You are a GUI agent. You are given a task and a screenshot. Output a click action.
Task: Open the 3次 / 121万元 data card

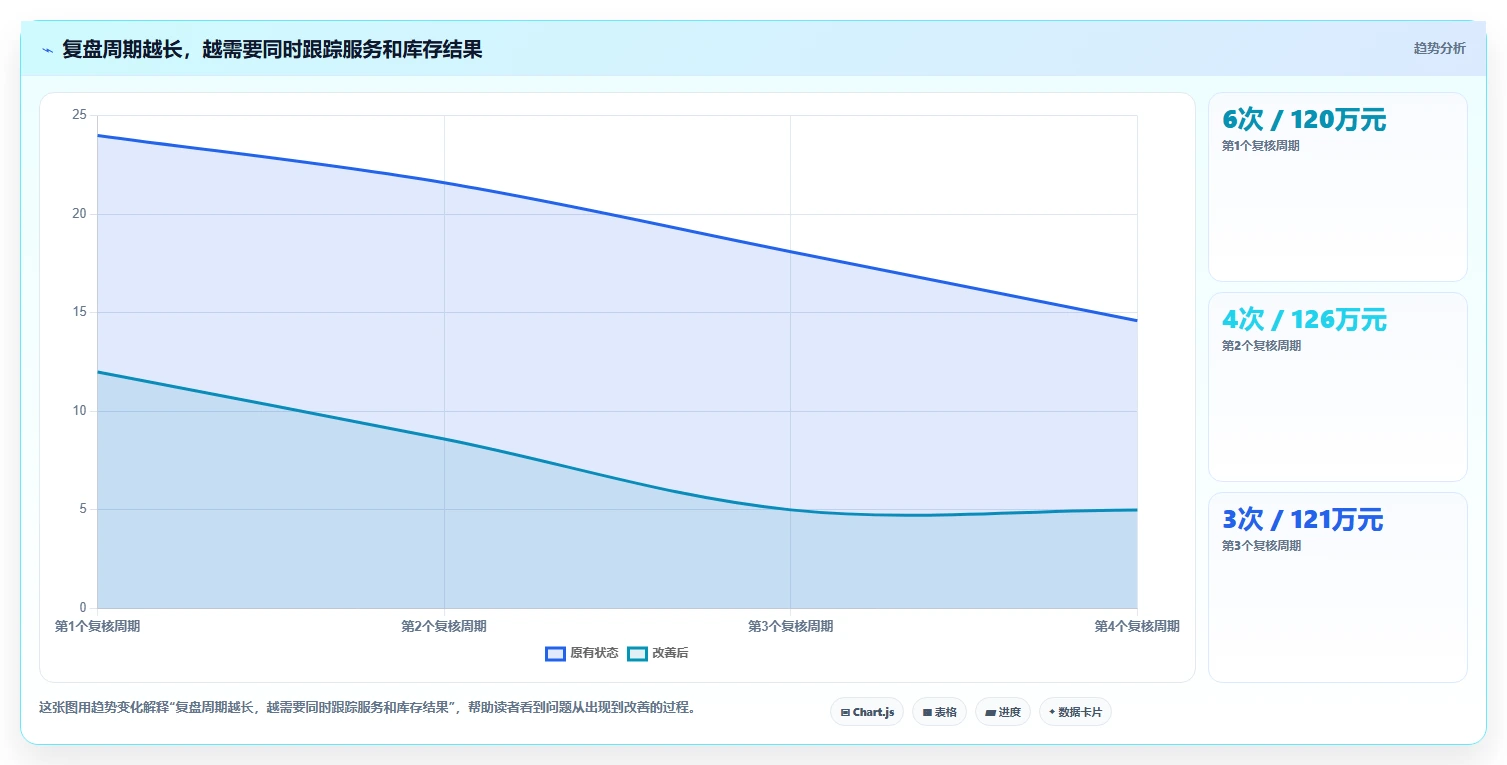coord(1337,587)
